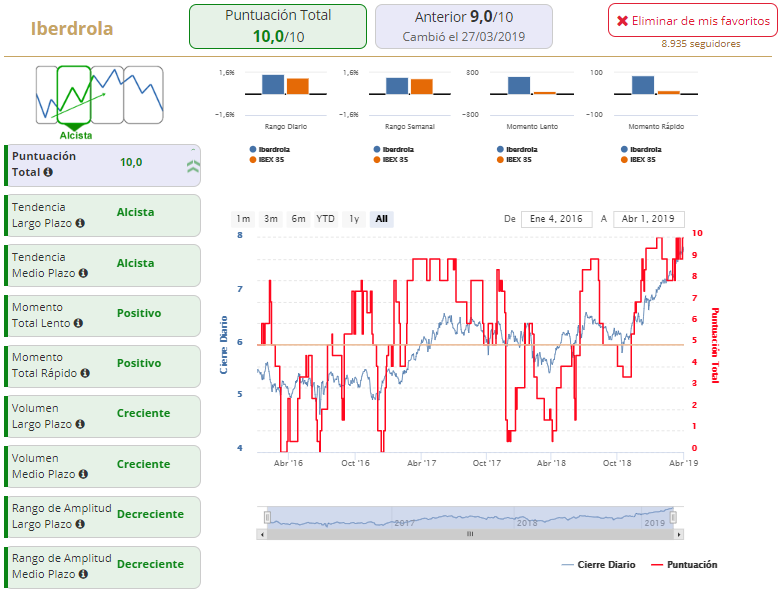Click the Volumen Largo Plazo Creciente row
The height and width of the screenshot is (592, 781).
(103, 416)
